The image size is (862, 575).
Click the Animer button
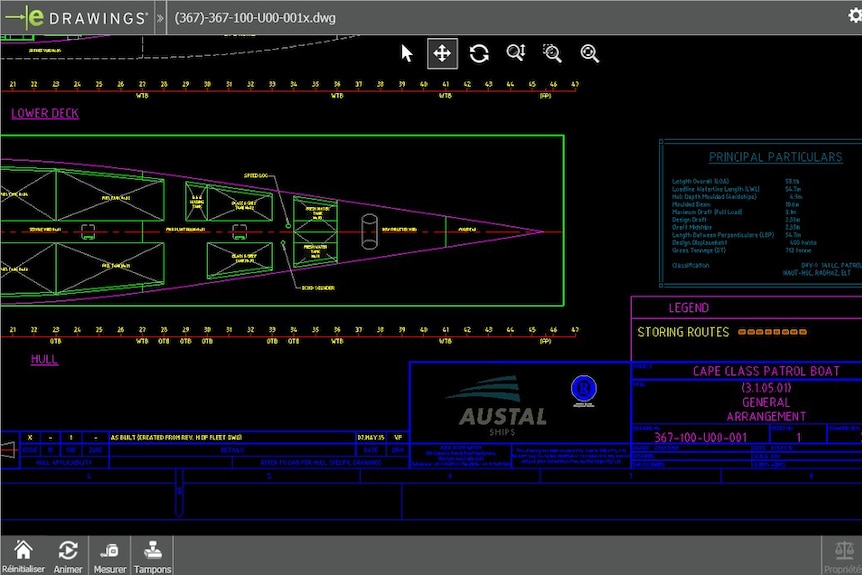(68, 556)
